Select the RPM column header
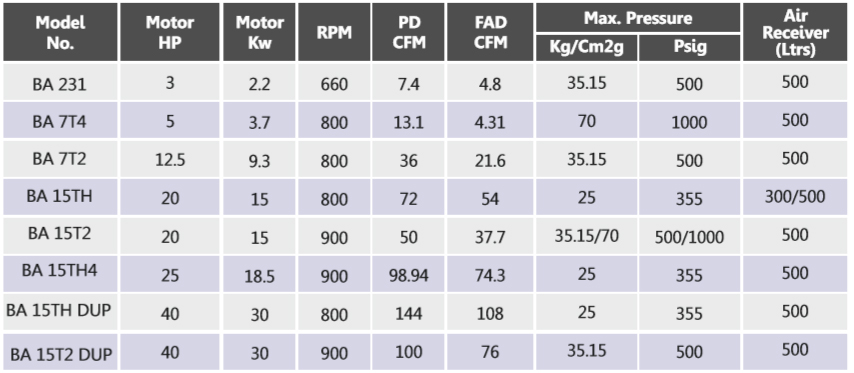Screen dimensions: 854x373 (x=334, y=32)
